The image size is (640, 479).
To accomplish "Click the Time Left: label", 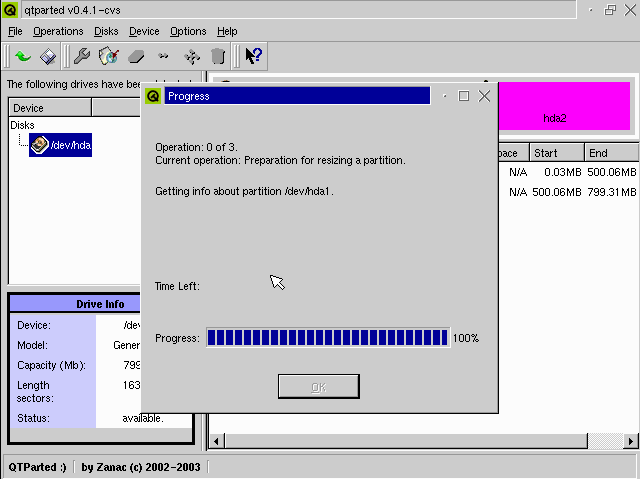I will [177, 286].
